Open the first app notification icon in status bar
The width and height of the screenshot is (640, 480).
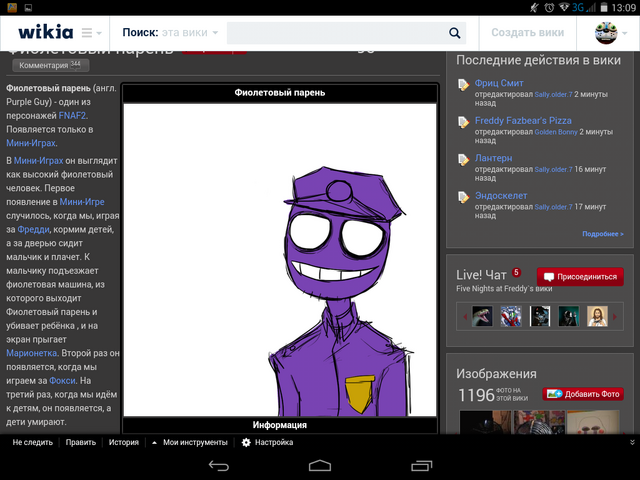click(12, 7)
